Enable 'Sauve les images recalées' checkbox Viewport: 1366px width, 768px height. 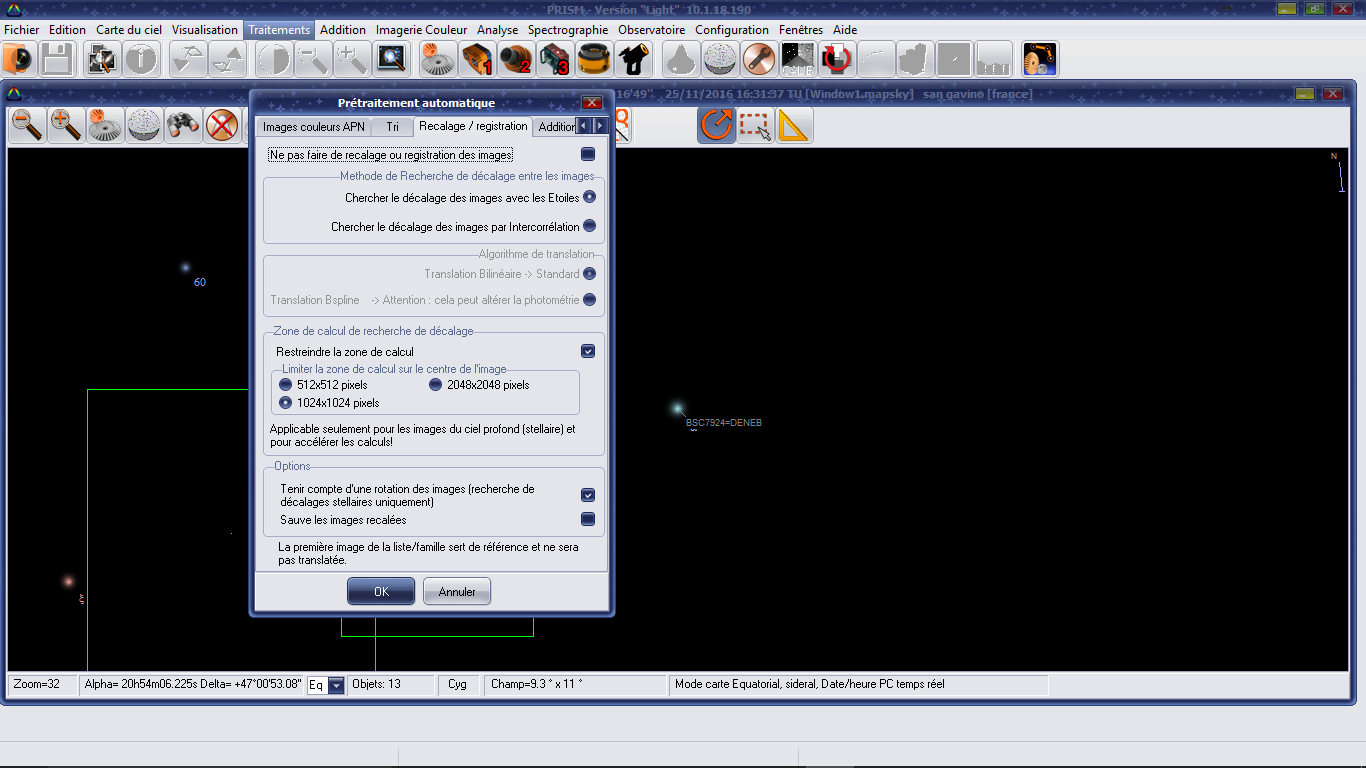pos(588,519)
